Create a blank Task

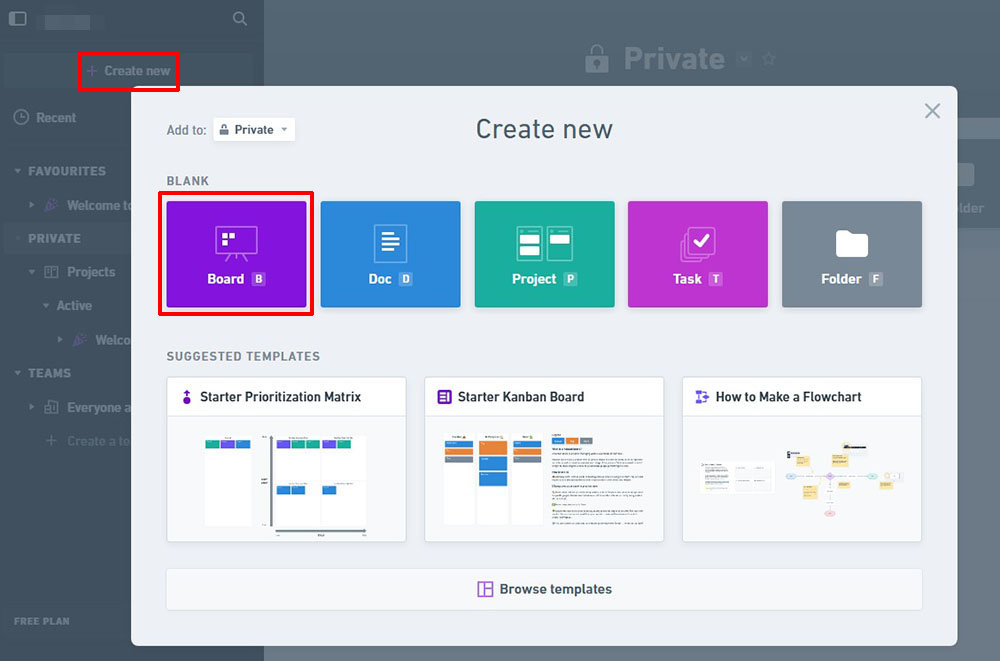[697, 254]
